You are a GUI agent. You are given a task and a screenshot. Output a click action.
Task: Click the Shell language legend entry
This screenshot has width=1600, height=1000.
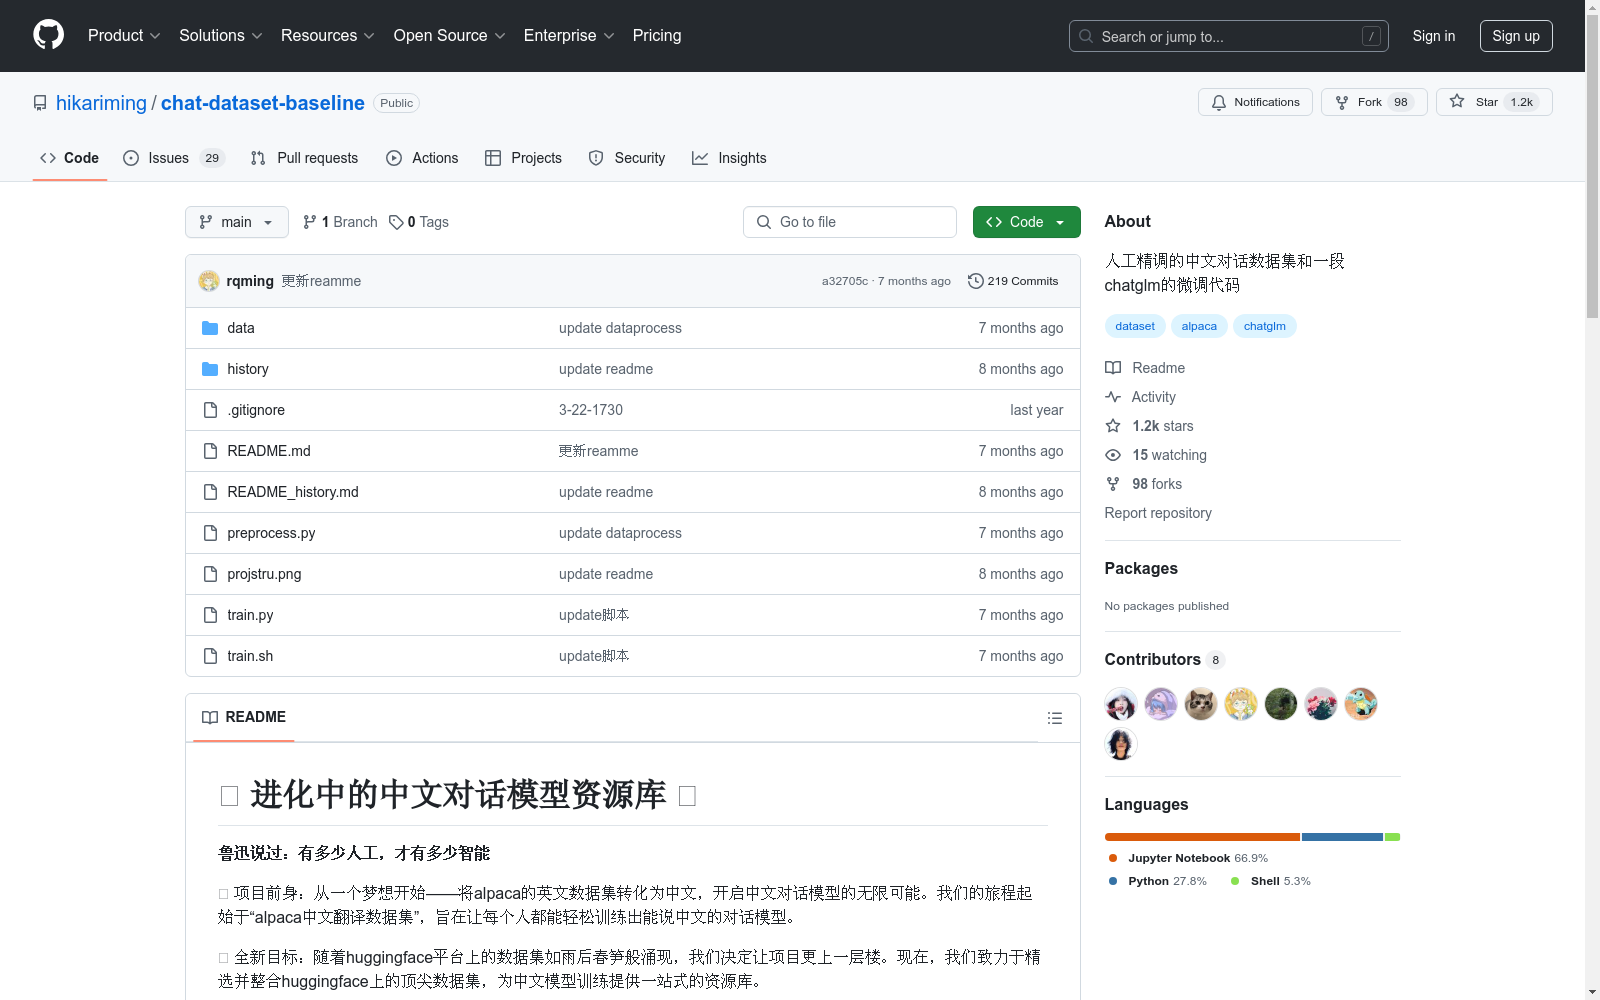[1271, 881]
